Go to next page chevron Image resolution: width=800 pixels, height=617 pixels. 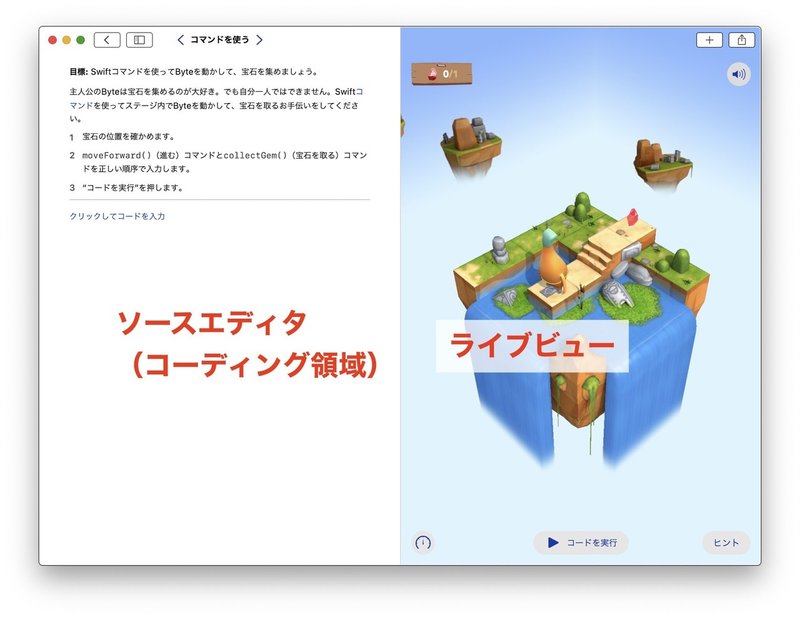click(x=260, y=40)
